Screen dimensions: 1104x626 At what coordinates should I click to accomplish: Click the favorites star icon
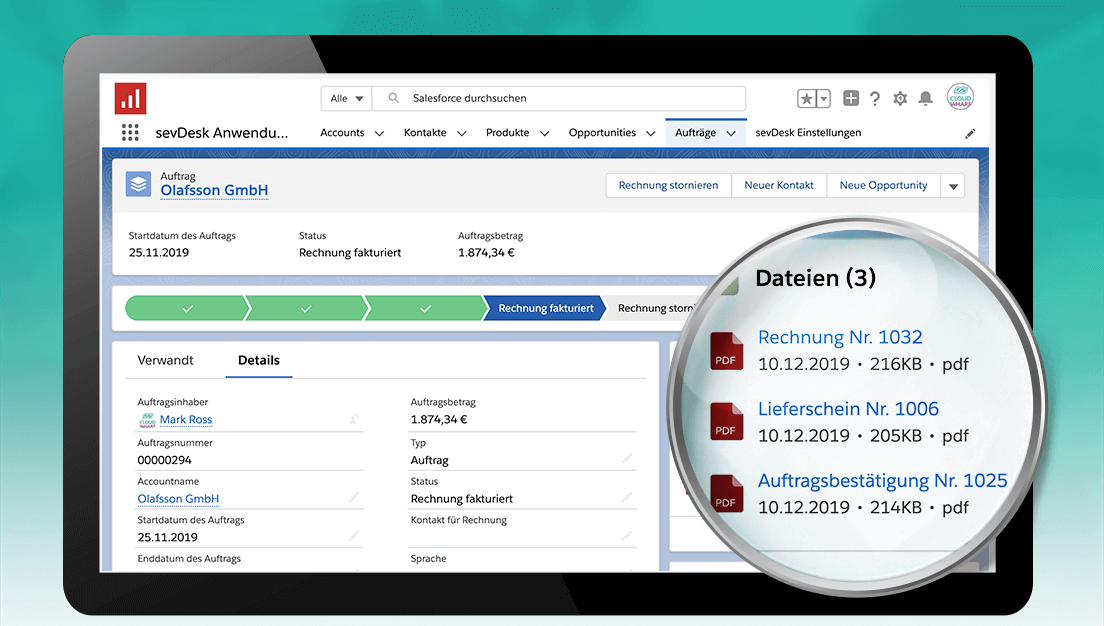[805, 98]
